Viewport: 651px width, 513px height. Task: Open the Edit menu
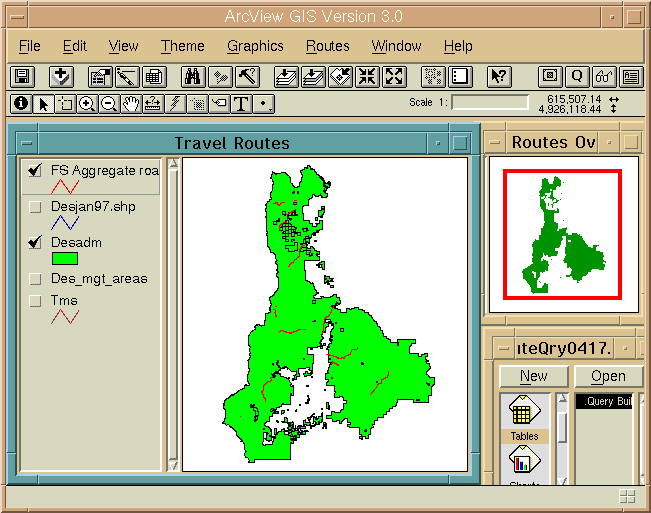[x=75, y=46]
